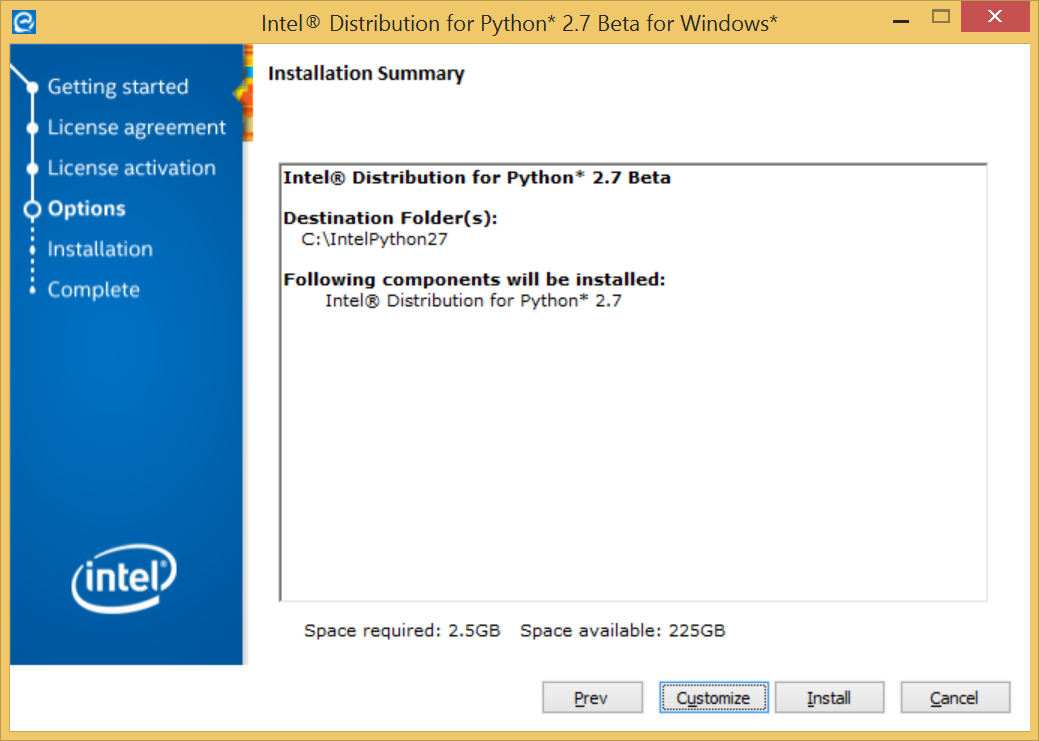Cancel the installation

tap(954, 698)
